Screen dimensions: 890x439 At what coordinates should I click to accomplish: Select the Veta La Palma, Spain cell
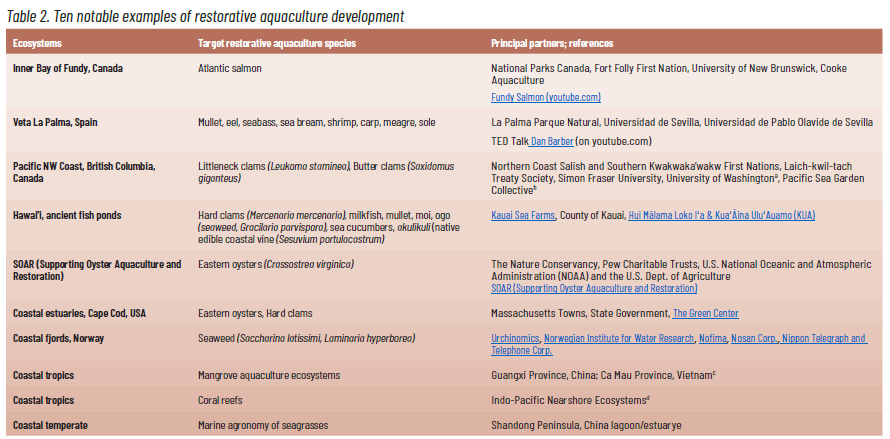(x=55, y=122)
